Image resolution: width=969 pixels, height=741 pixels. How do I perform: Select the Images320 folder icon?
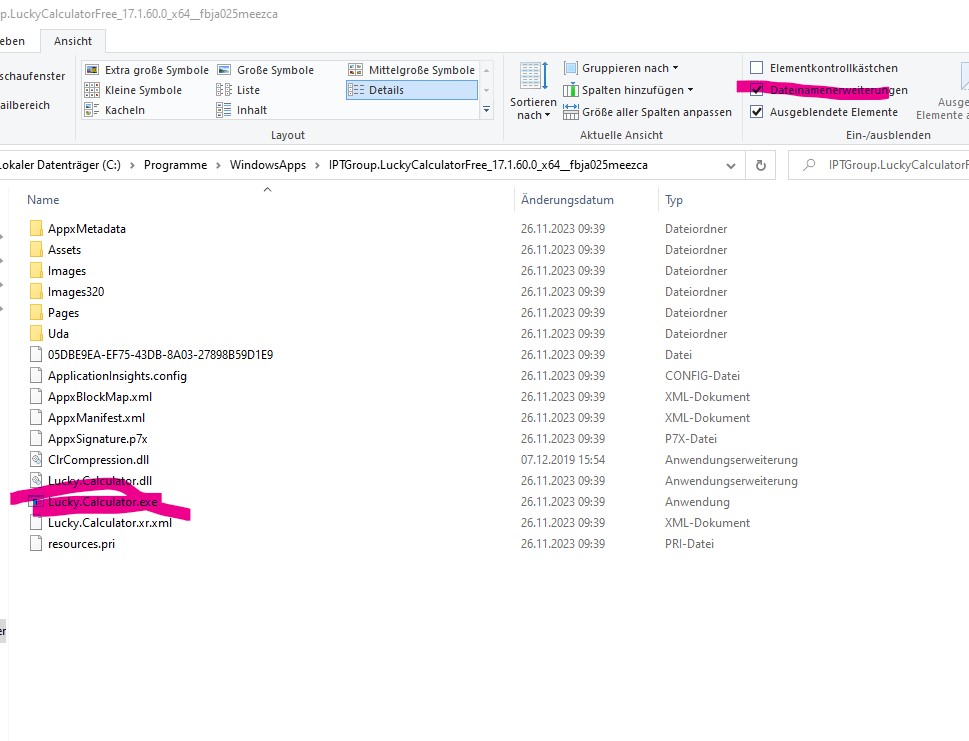click(x=36, y=292)
